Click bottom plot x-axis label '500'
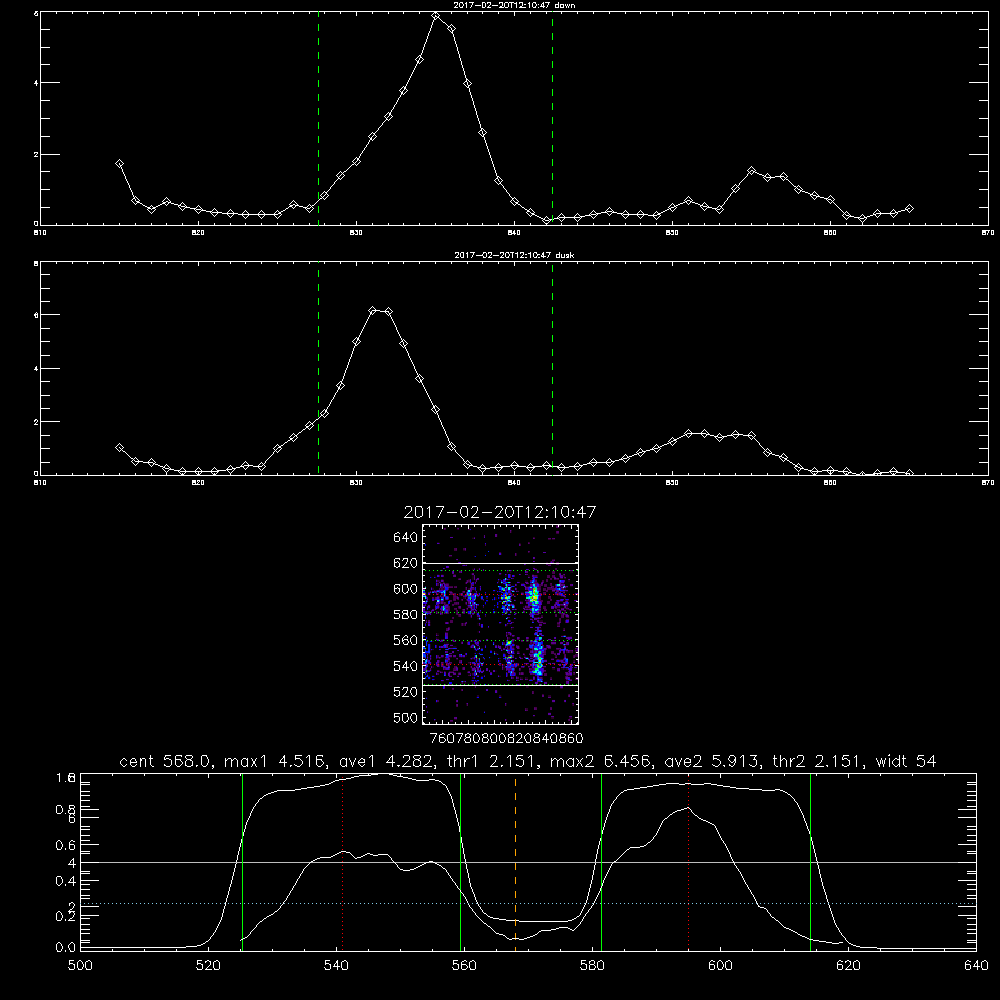Screen dimensions: 1000x1000 tap(80, 966)
